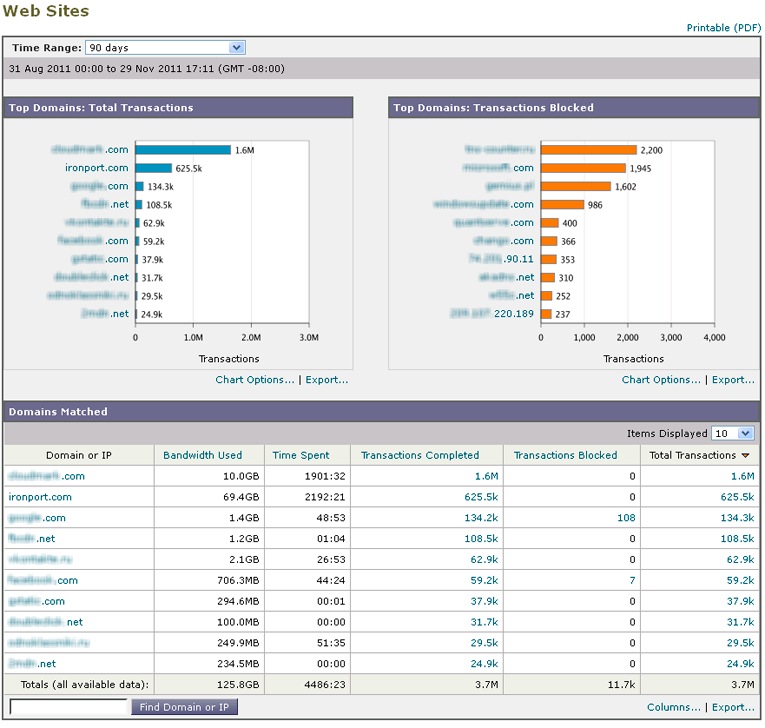Open the Printable (PDF) link

pos(724,28)
